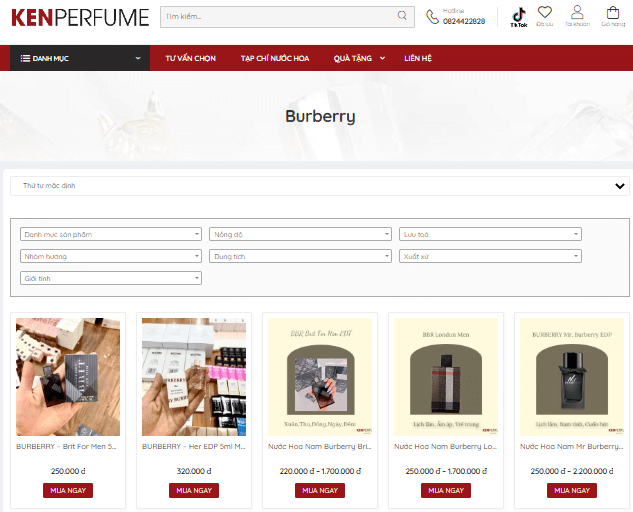Click price range 220.000 đ - 1.700.000 đ
The image size is (633, 512).
pos(320,471)
